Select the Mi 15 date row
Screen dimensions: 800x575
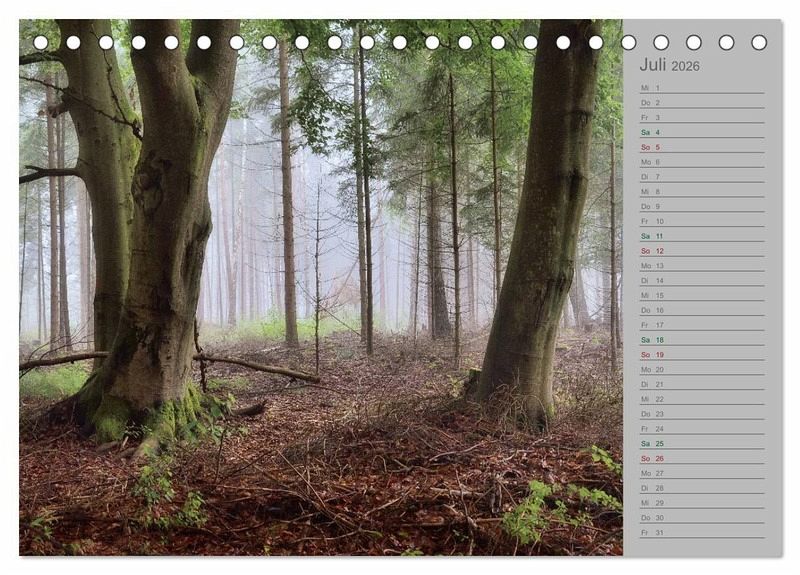click(x=651, y=295)
